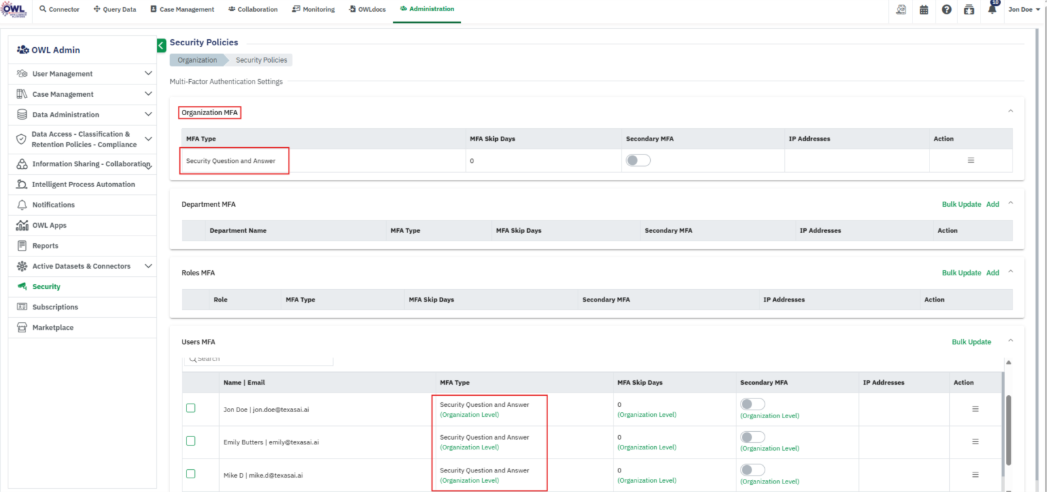This screenshot has width=1047, height=492.
Task: Open the Jon Doe account dropdown
Action: 1024,9
